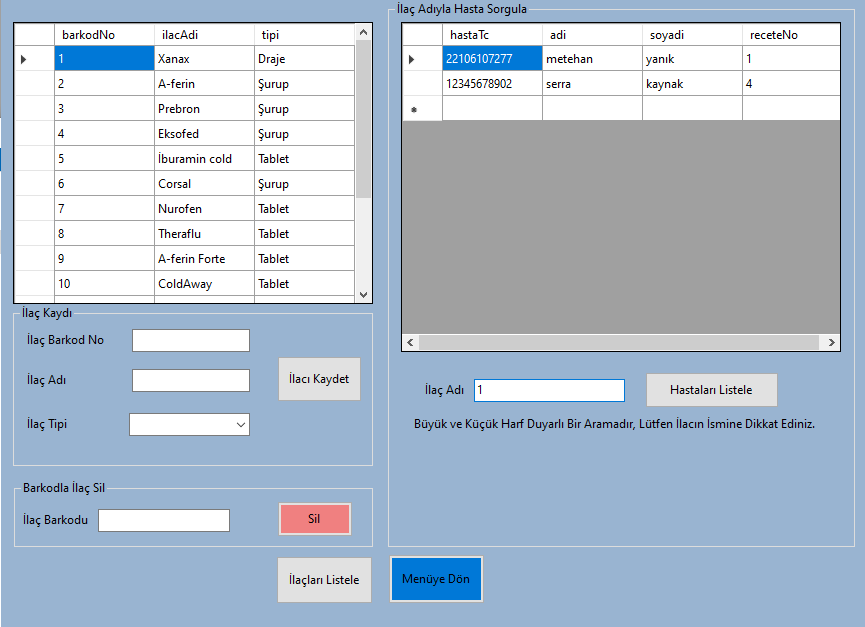Click the İlaçları Listele button
The height and width of the screenshot is (627, 865).
click(324, 579)
